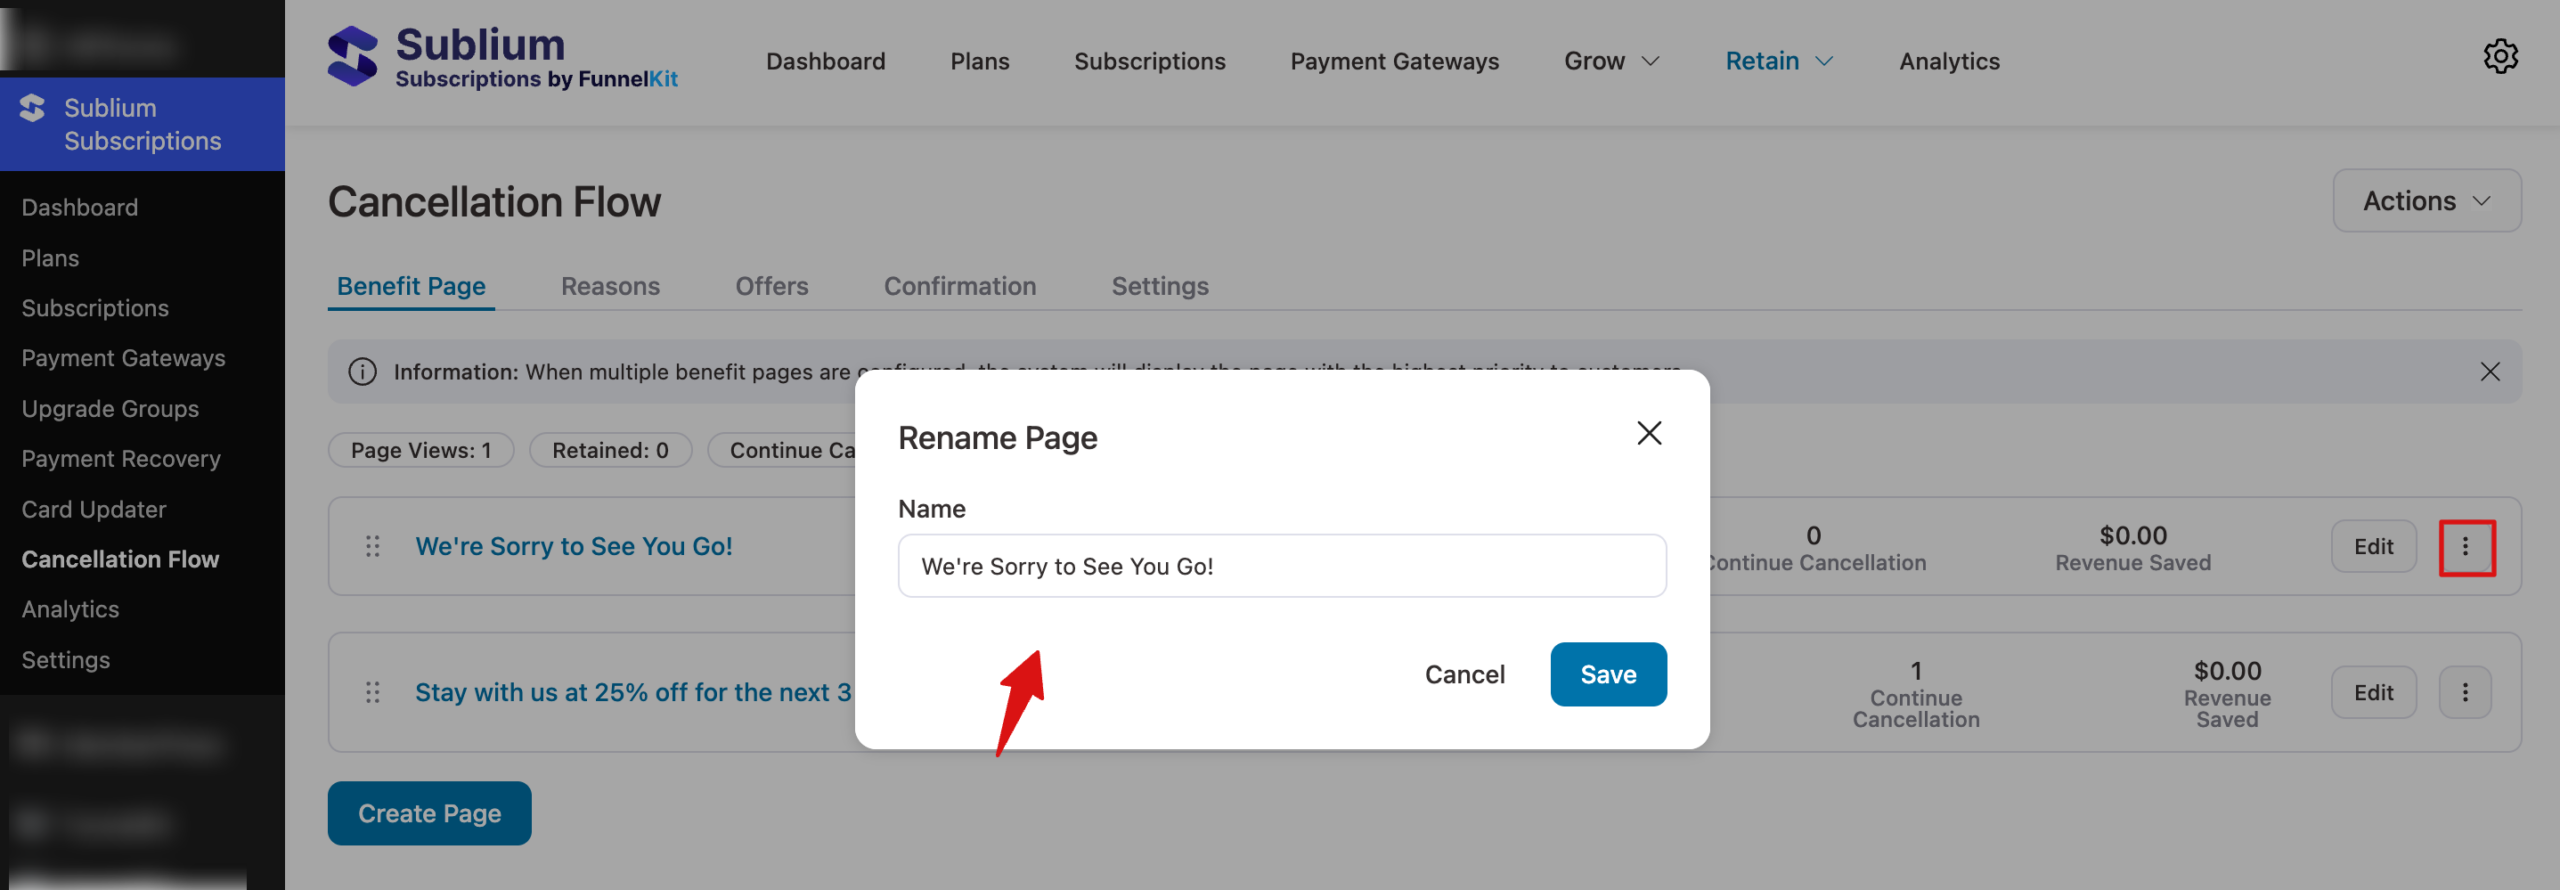Open Payment Recovery in sidebar
2560x890 pixels.
tap(121, 459)
